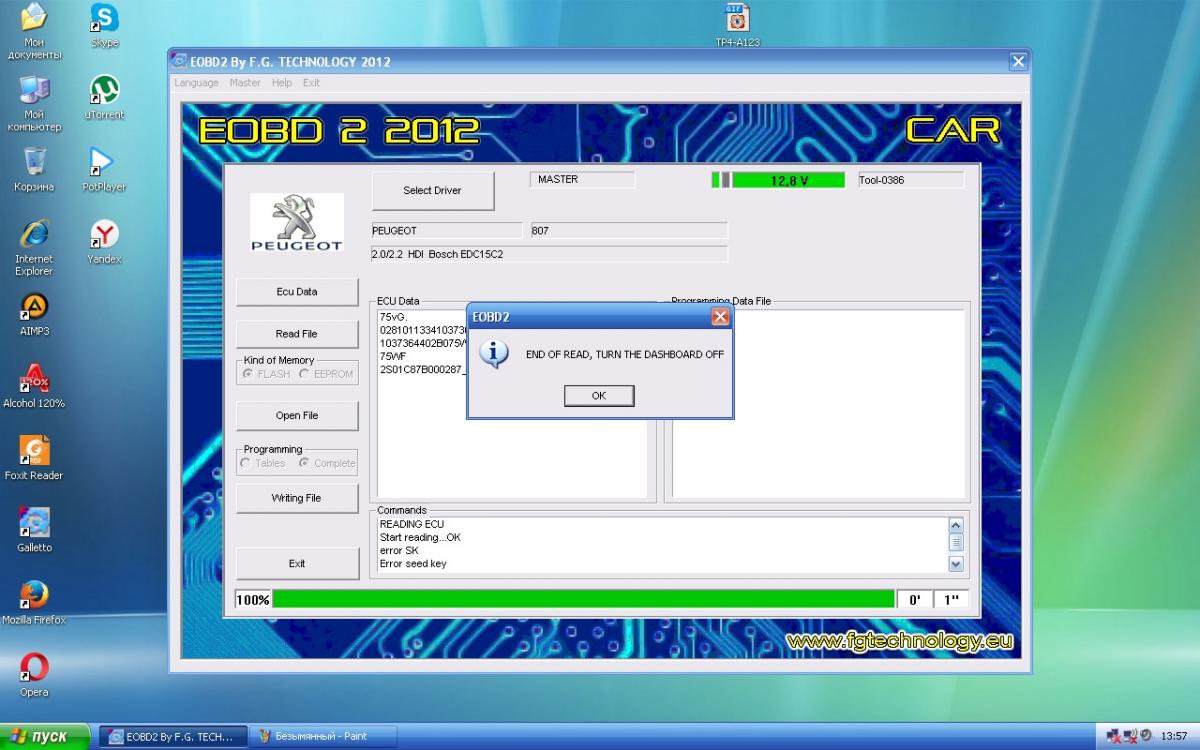Click the system tray clock 13:57
Image resolution: width=1200 pixels, height=750 pixels.
(1175, 737)
